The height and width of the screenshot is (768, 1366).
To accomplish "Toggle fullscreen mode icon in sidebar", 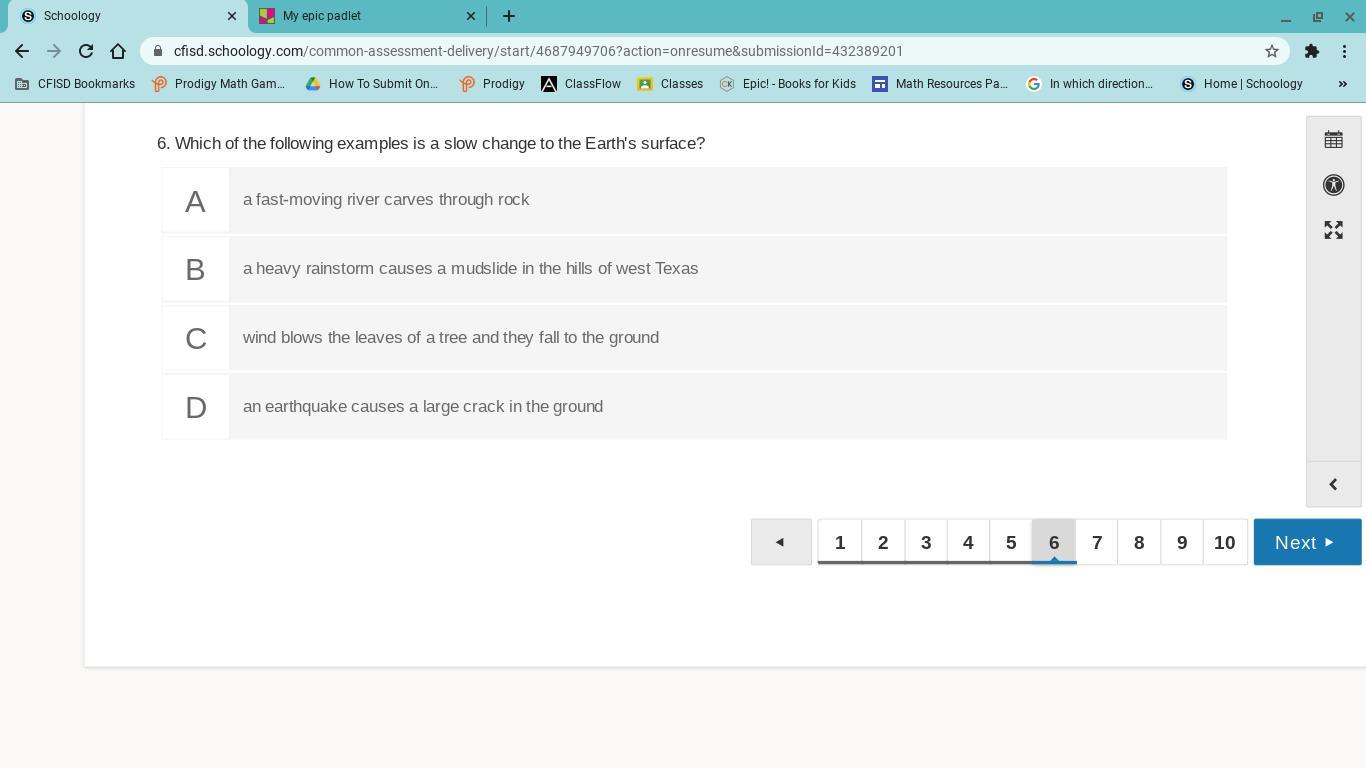I will 1333,230.
